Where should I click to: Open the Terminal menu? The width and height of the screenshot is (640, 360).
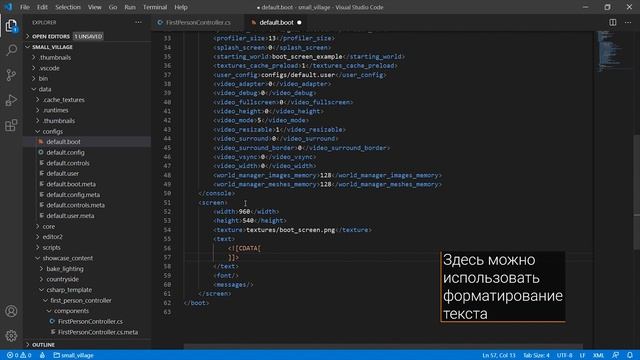point(155,7)
